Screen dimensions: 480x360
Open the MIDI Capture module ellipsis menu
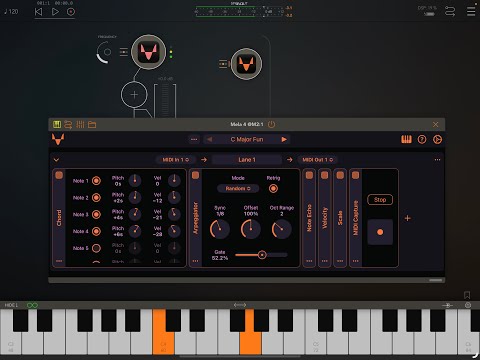(356, 261)
